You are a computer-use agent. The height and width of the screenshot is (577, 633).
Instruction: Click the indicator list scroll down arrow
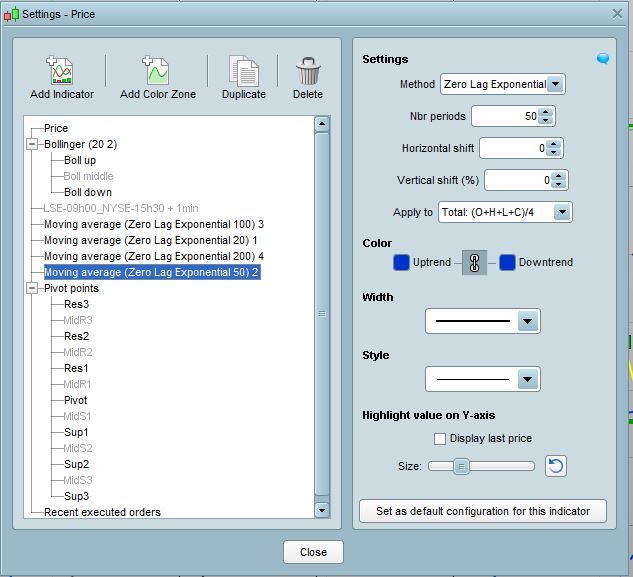pyautogui.click(x=322, y=510)
